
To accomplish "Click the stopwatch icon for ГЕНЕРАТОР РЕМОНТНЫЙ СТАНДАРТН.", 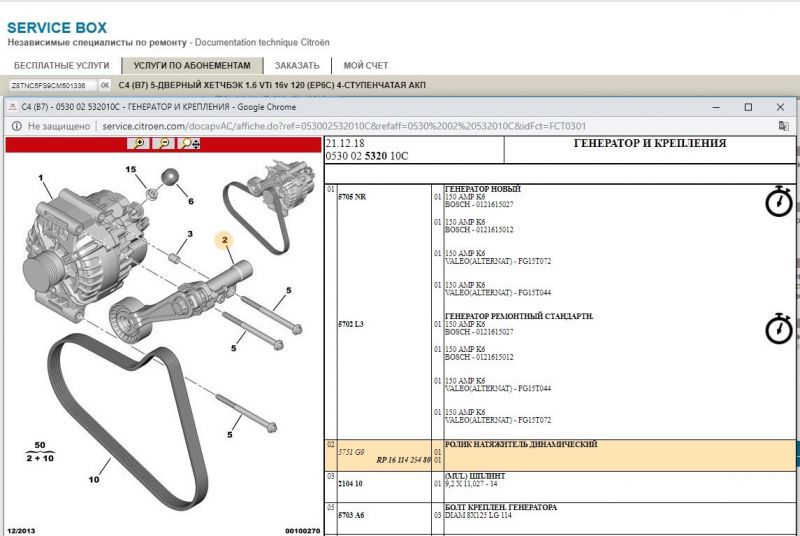I will [x=778, y=328].
